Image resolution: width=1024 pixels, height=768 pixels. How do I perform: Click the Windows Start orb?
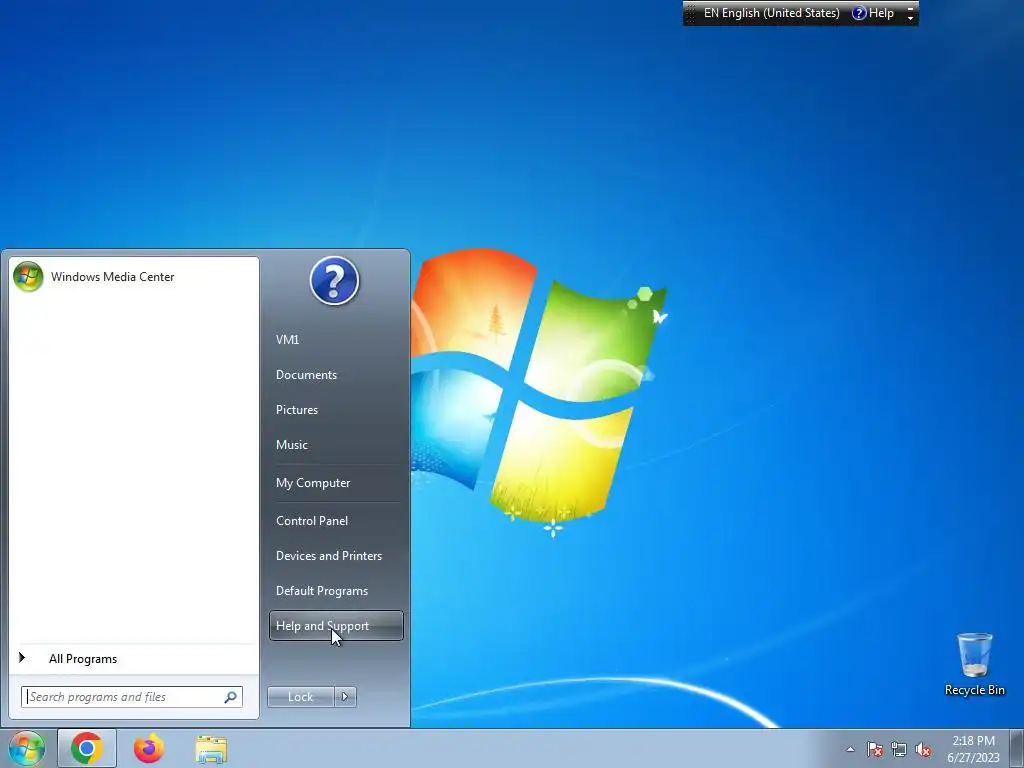(x=27, y=748)
